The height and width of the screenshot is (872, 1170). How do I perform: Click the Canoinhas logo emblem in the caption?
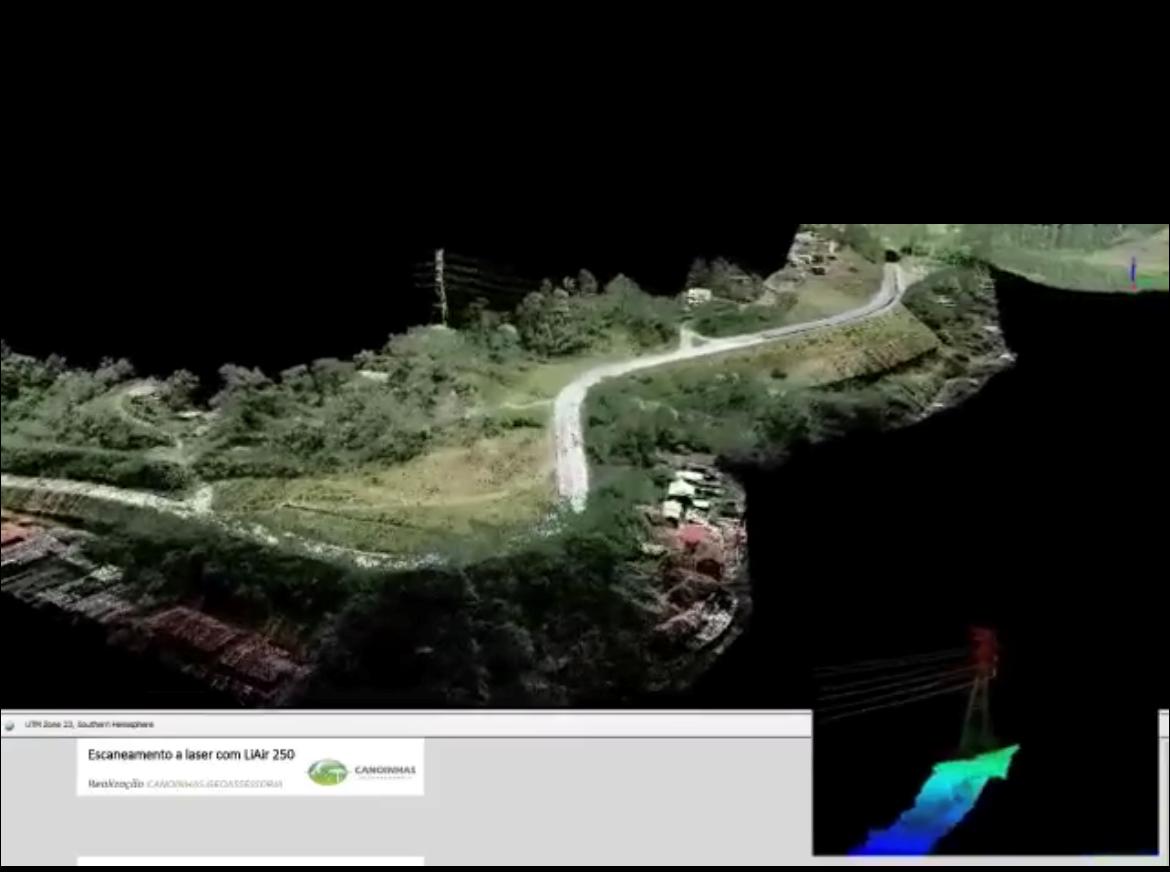click(327, 772)
